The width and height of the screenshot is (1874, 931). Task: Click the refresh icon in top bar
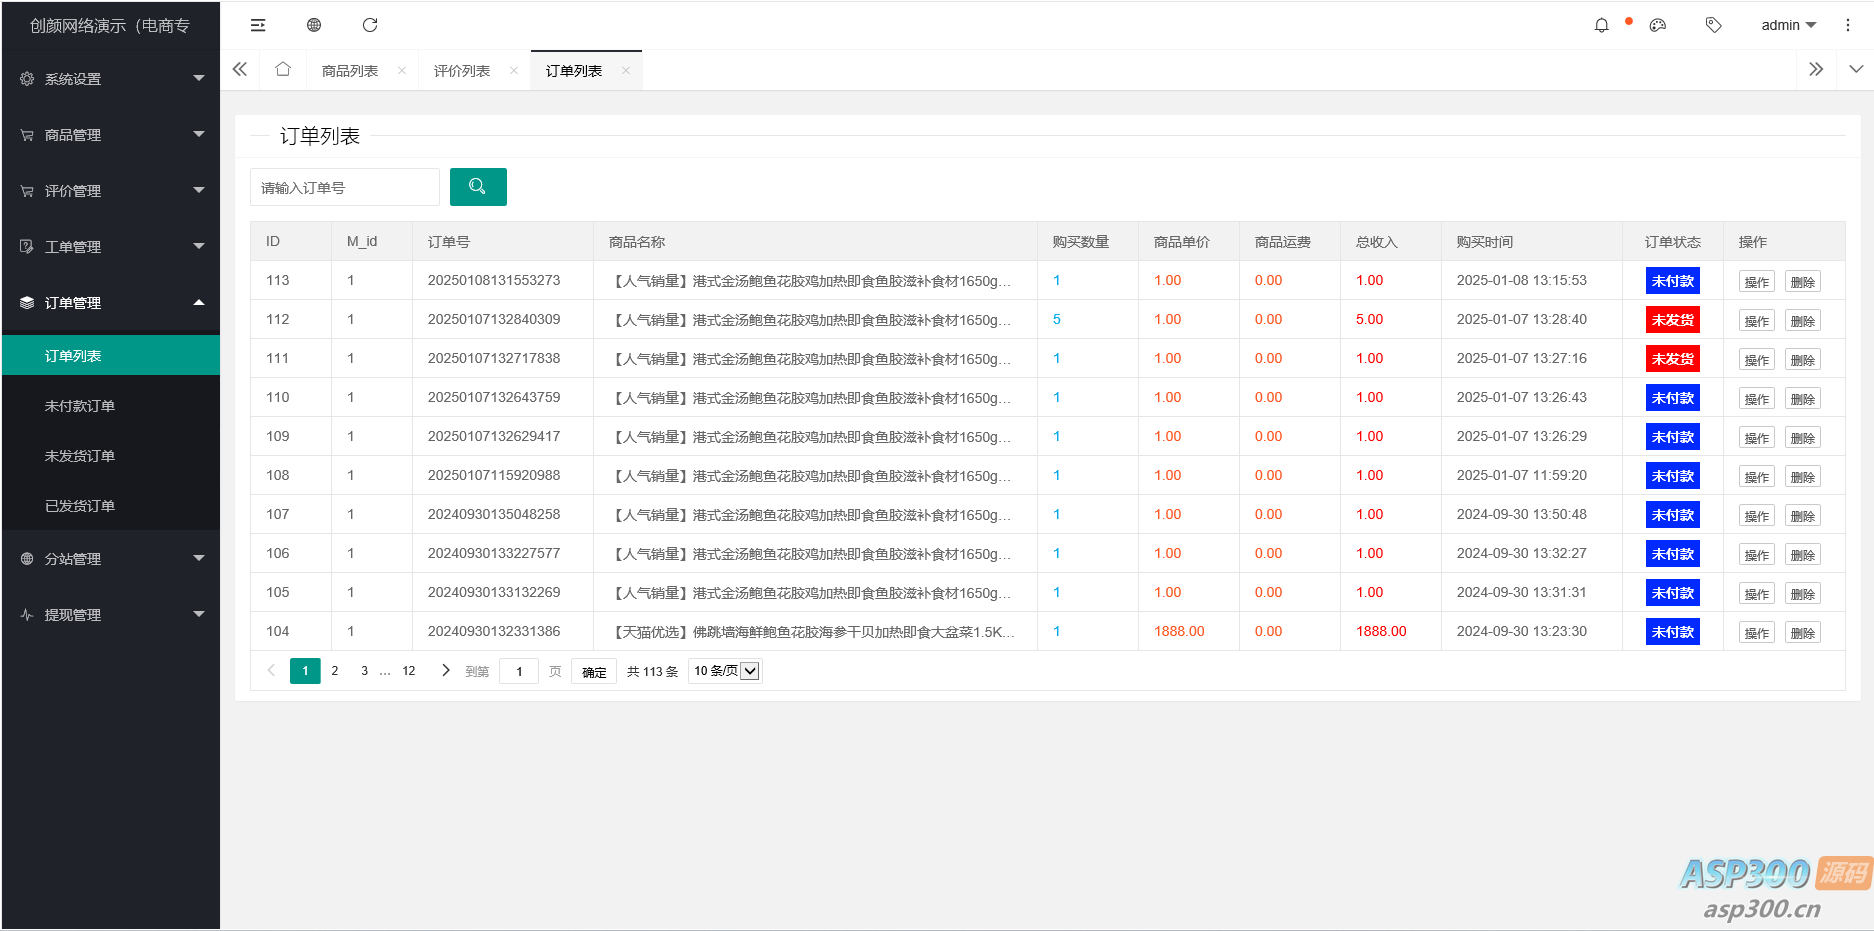tap(370, 25)
